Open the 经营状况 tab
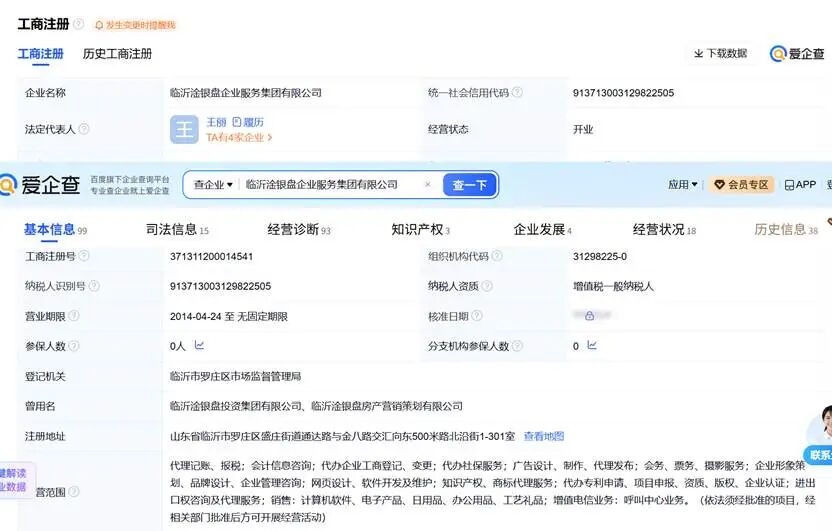The width and height of the screenshot is (832, 531). (x=664, y=230)
